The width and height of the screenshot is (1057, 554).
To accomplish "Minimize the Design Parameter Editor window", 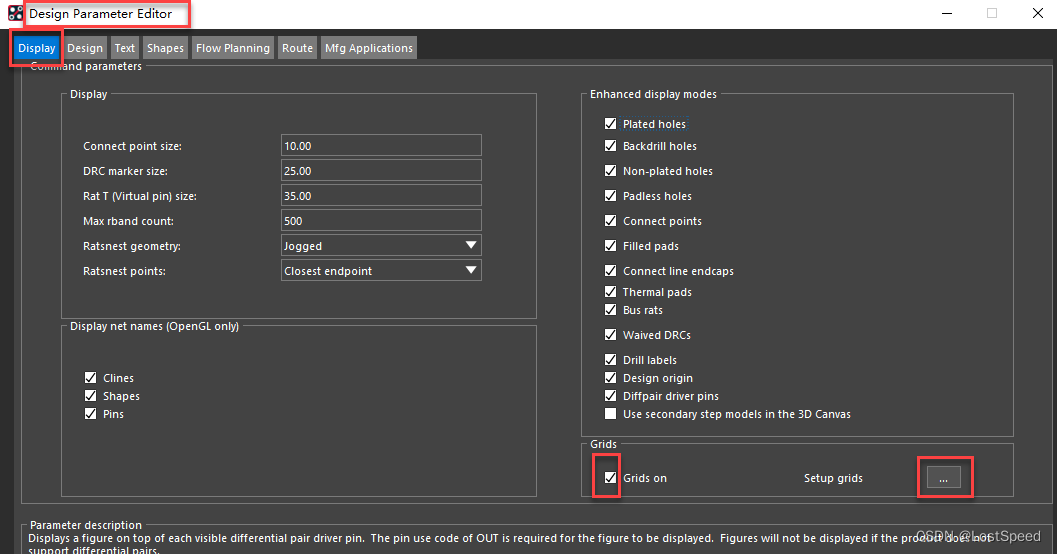I will pos(946,13).
